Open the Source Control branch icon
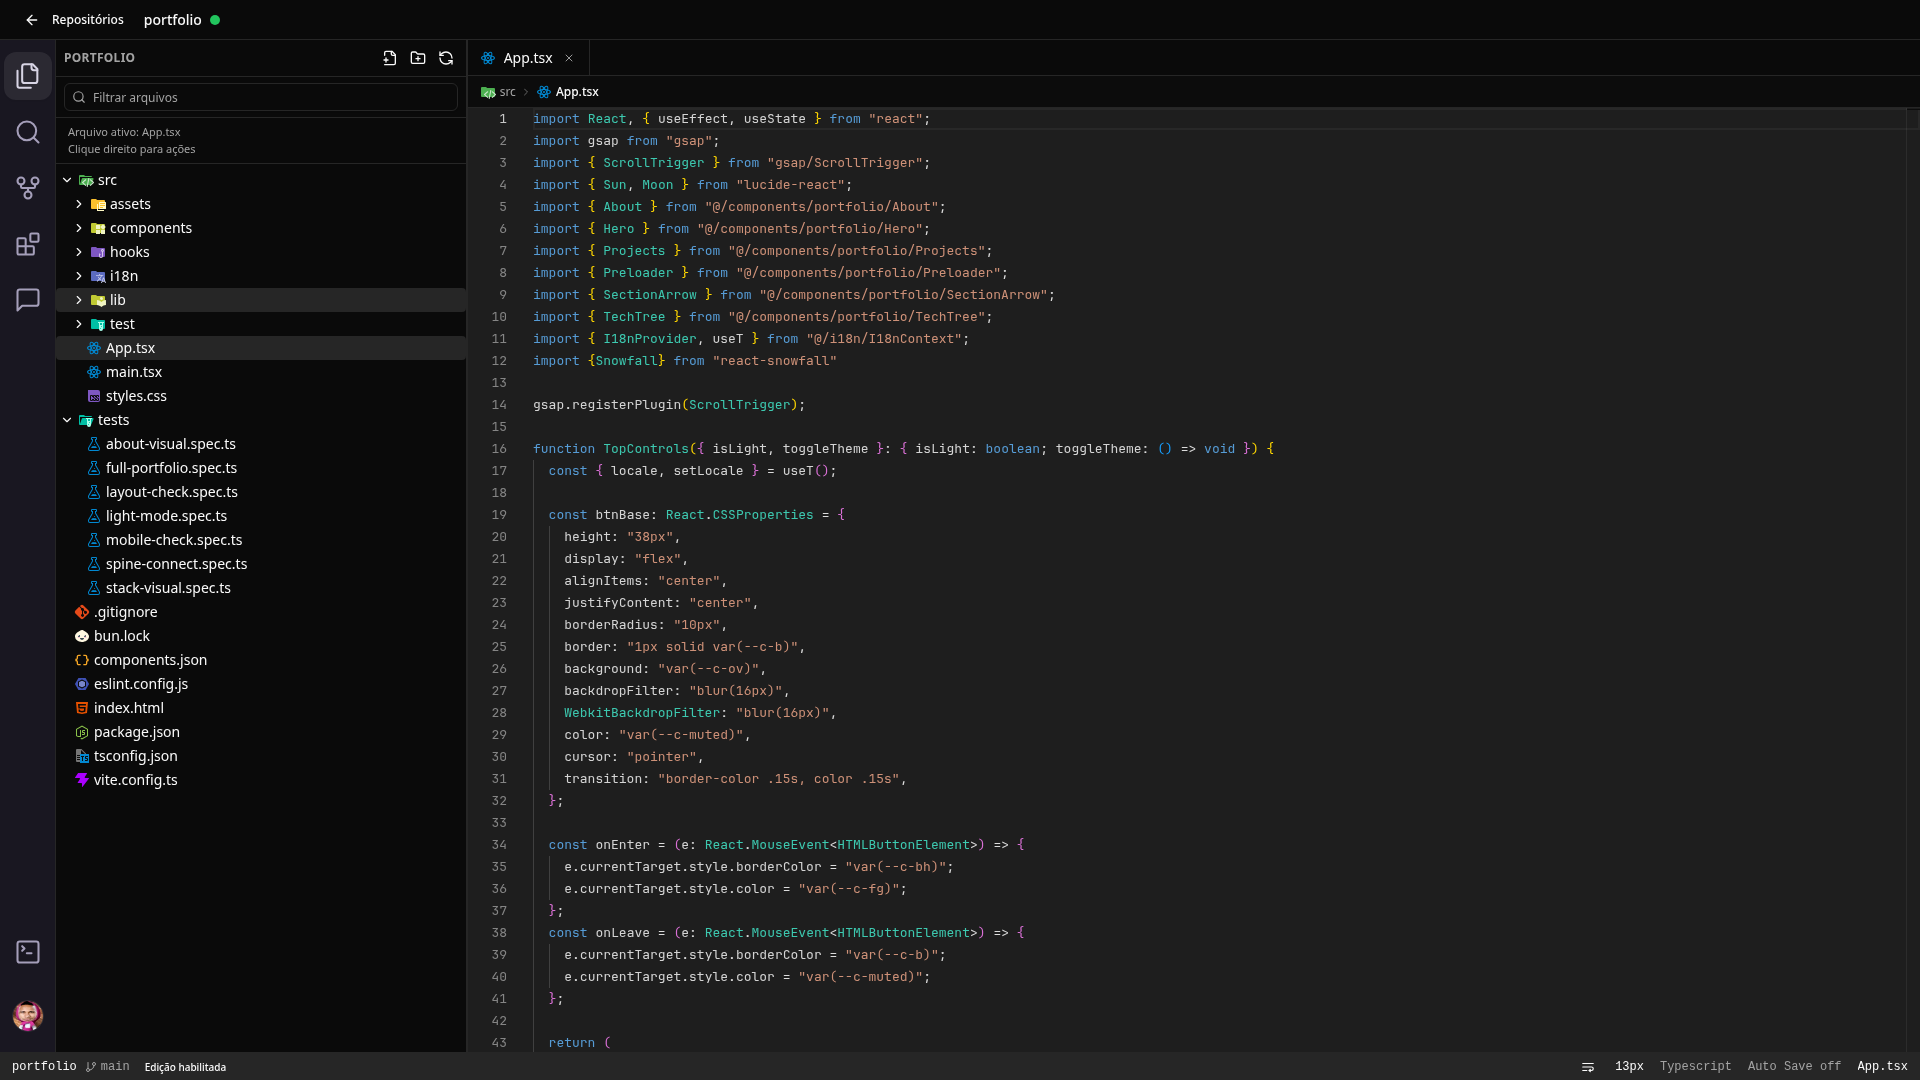 pos(28,188)
